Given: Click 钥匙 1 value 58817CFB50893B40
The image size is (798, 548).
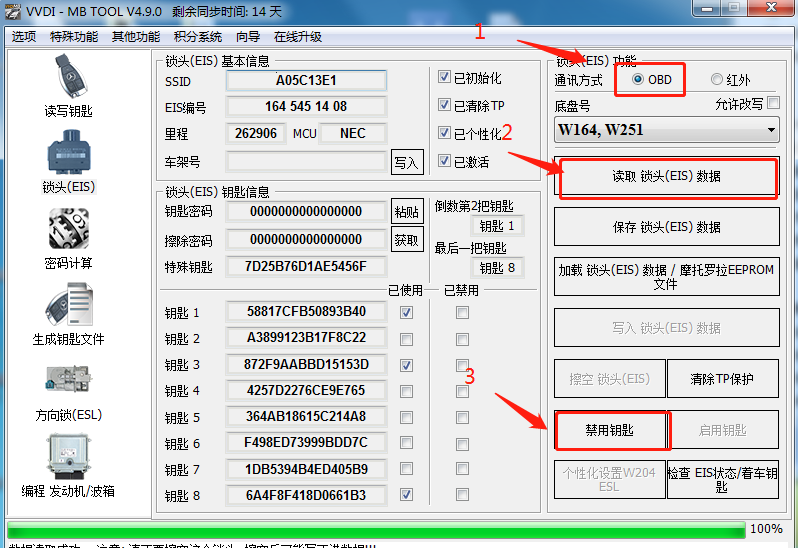Looking at the screenshot, I should 306,311.
